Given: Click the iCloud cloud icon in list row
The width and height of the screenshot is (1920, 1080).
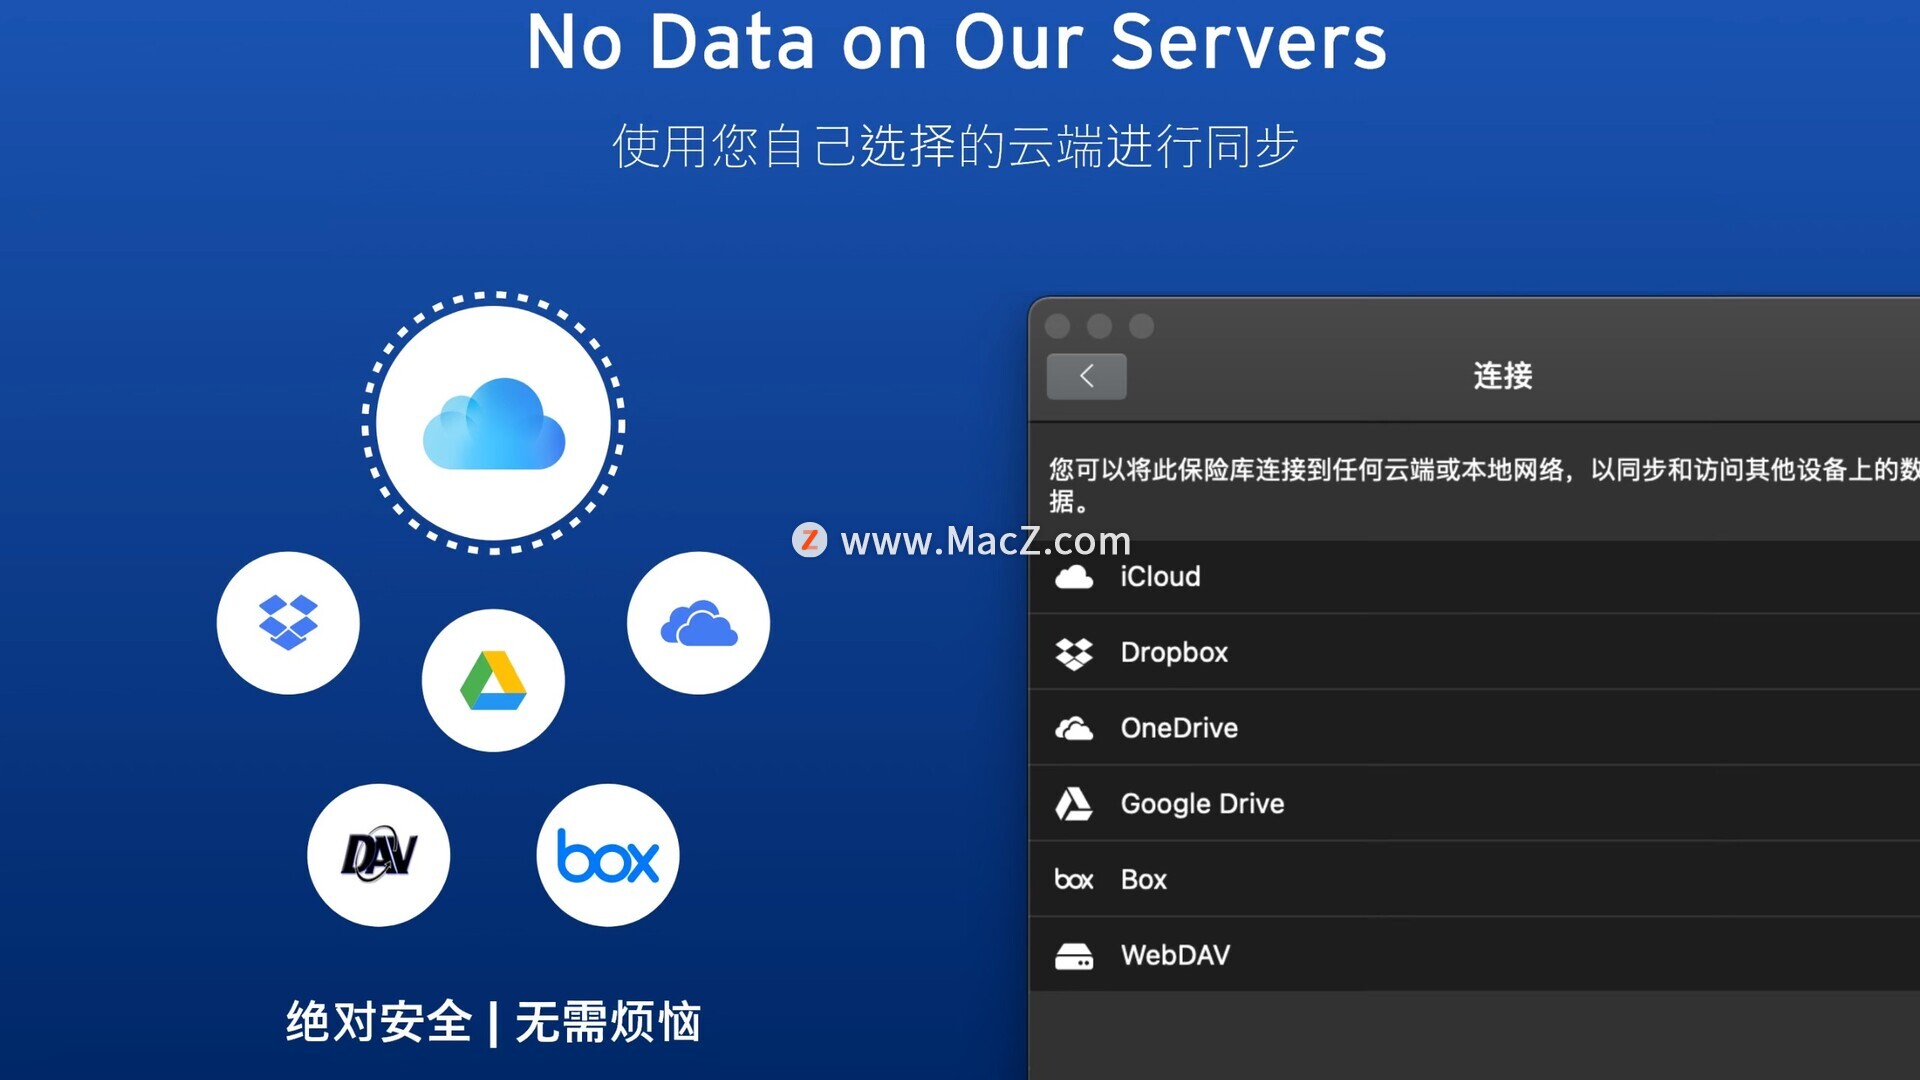Looking at the screenshot, I should point(1074,577).
